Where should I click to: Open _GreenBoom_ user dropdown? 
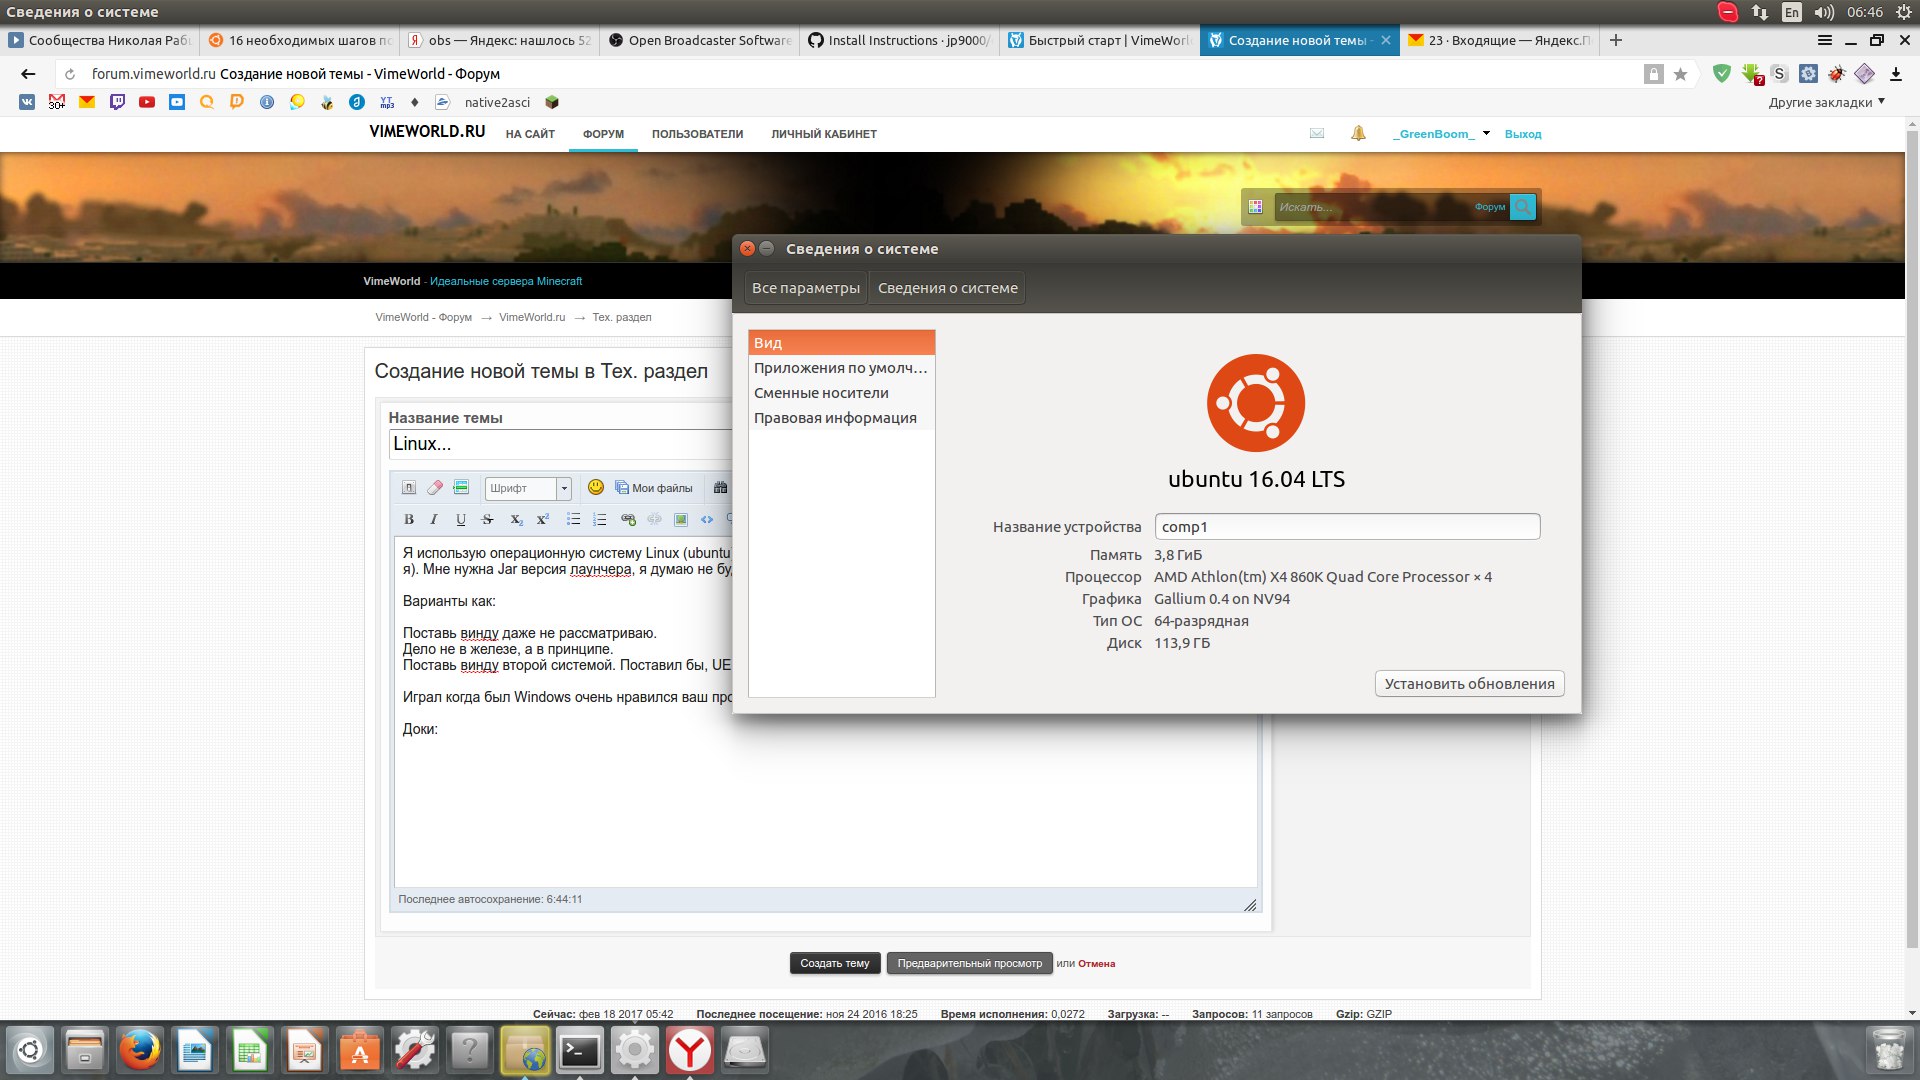(1441, 134)
